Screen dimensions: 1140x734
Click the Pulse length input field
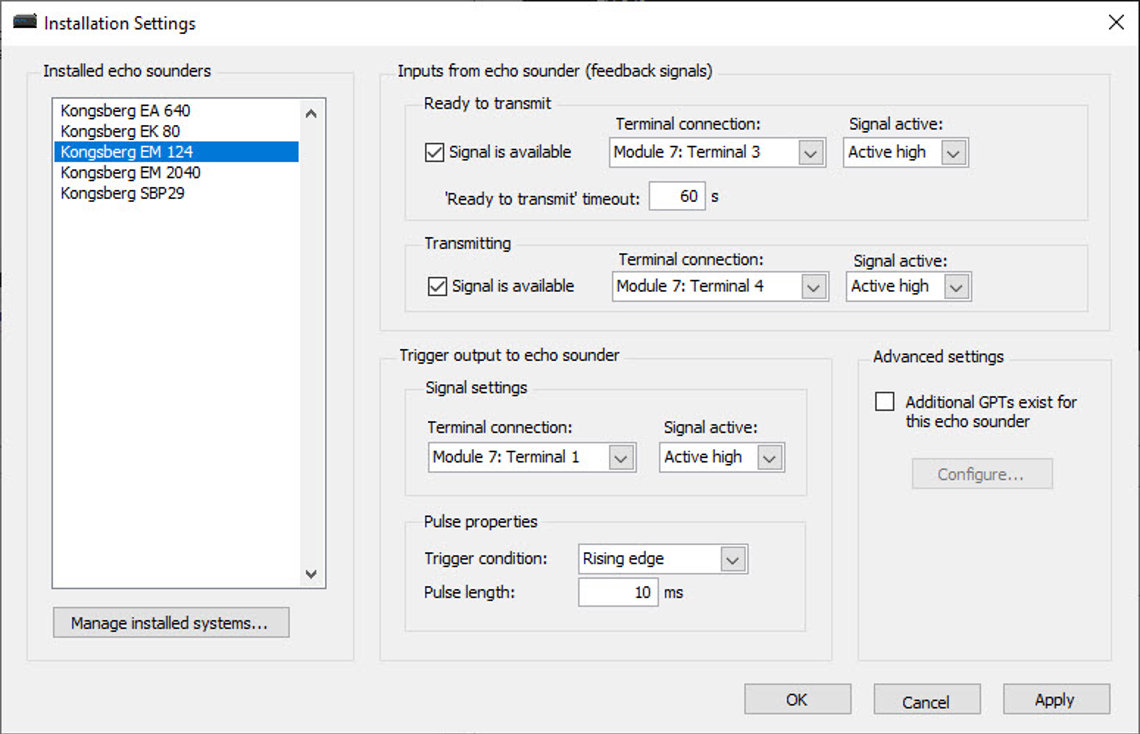tap(618, 592)
